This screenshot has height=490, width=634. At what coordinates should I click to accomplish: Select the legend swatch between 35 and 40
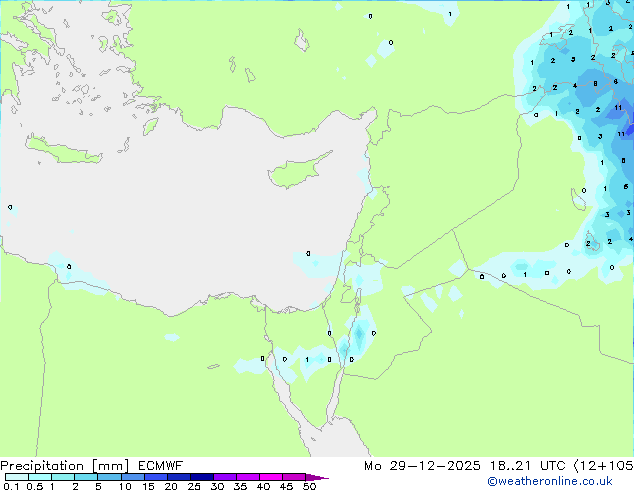pos(248,477)
